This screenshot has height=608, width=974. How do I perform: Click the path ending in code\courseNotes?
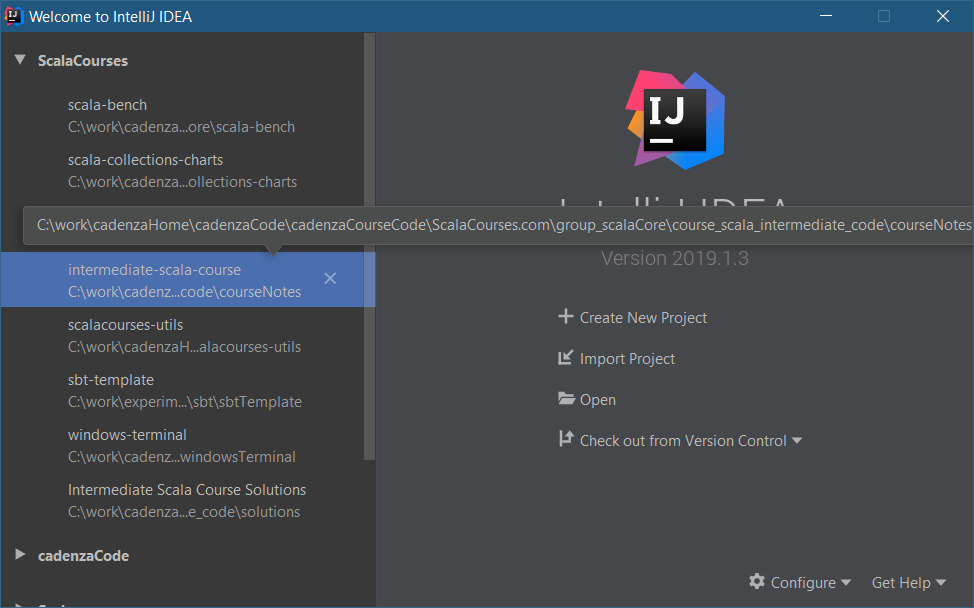184,292
